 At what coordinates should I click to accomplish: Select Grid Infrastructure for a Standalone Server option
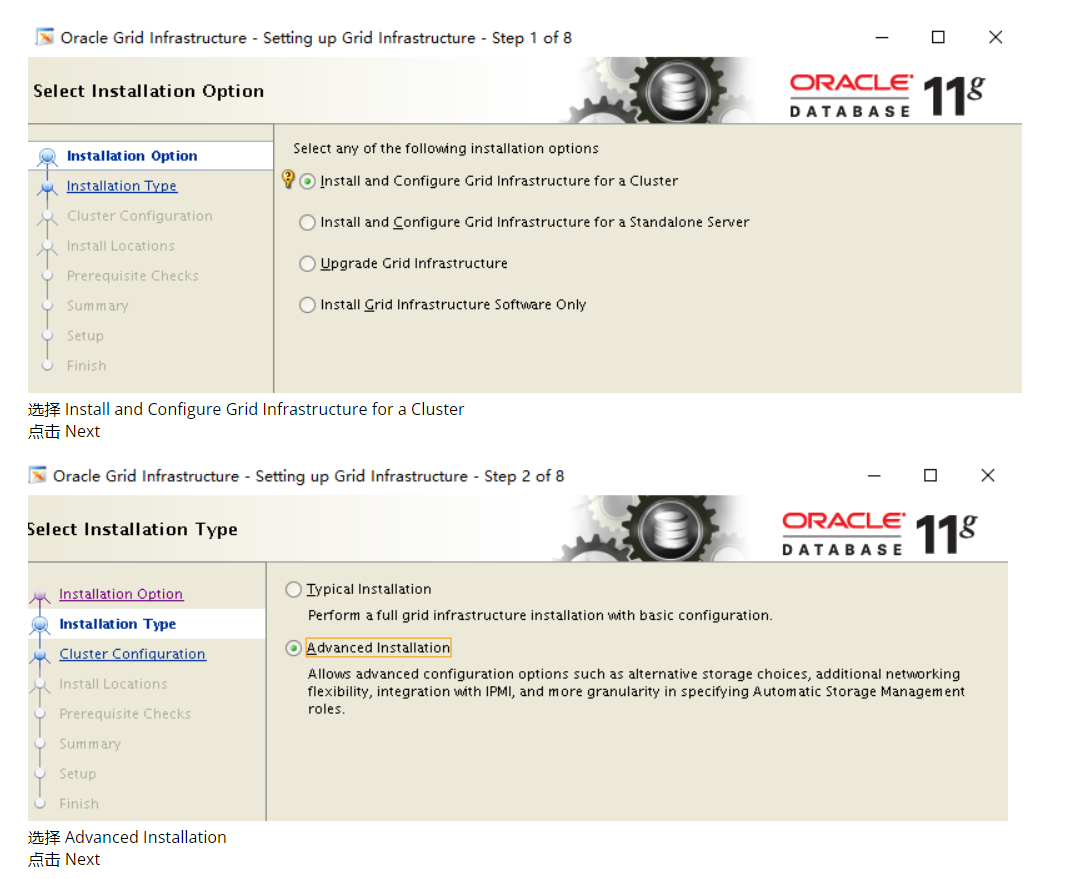[308, 222]
